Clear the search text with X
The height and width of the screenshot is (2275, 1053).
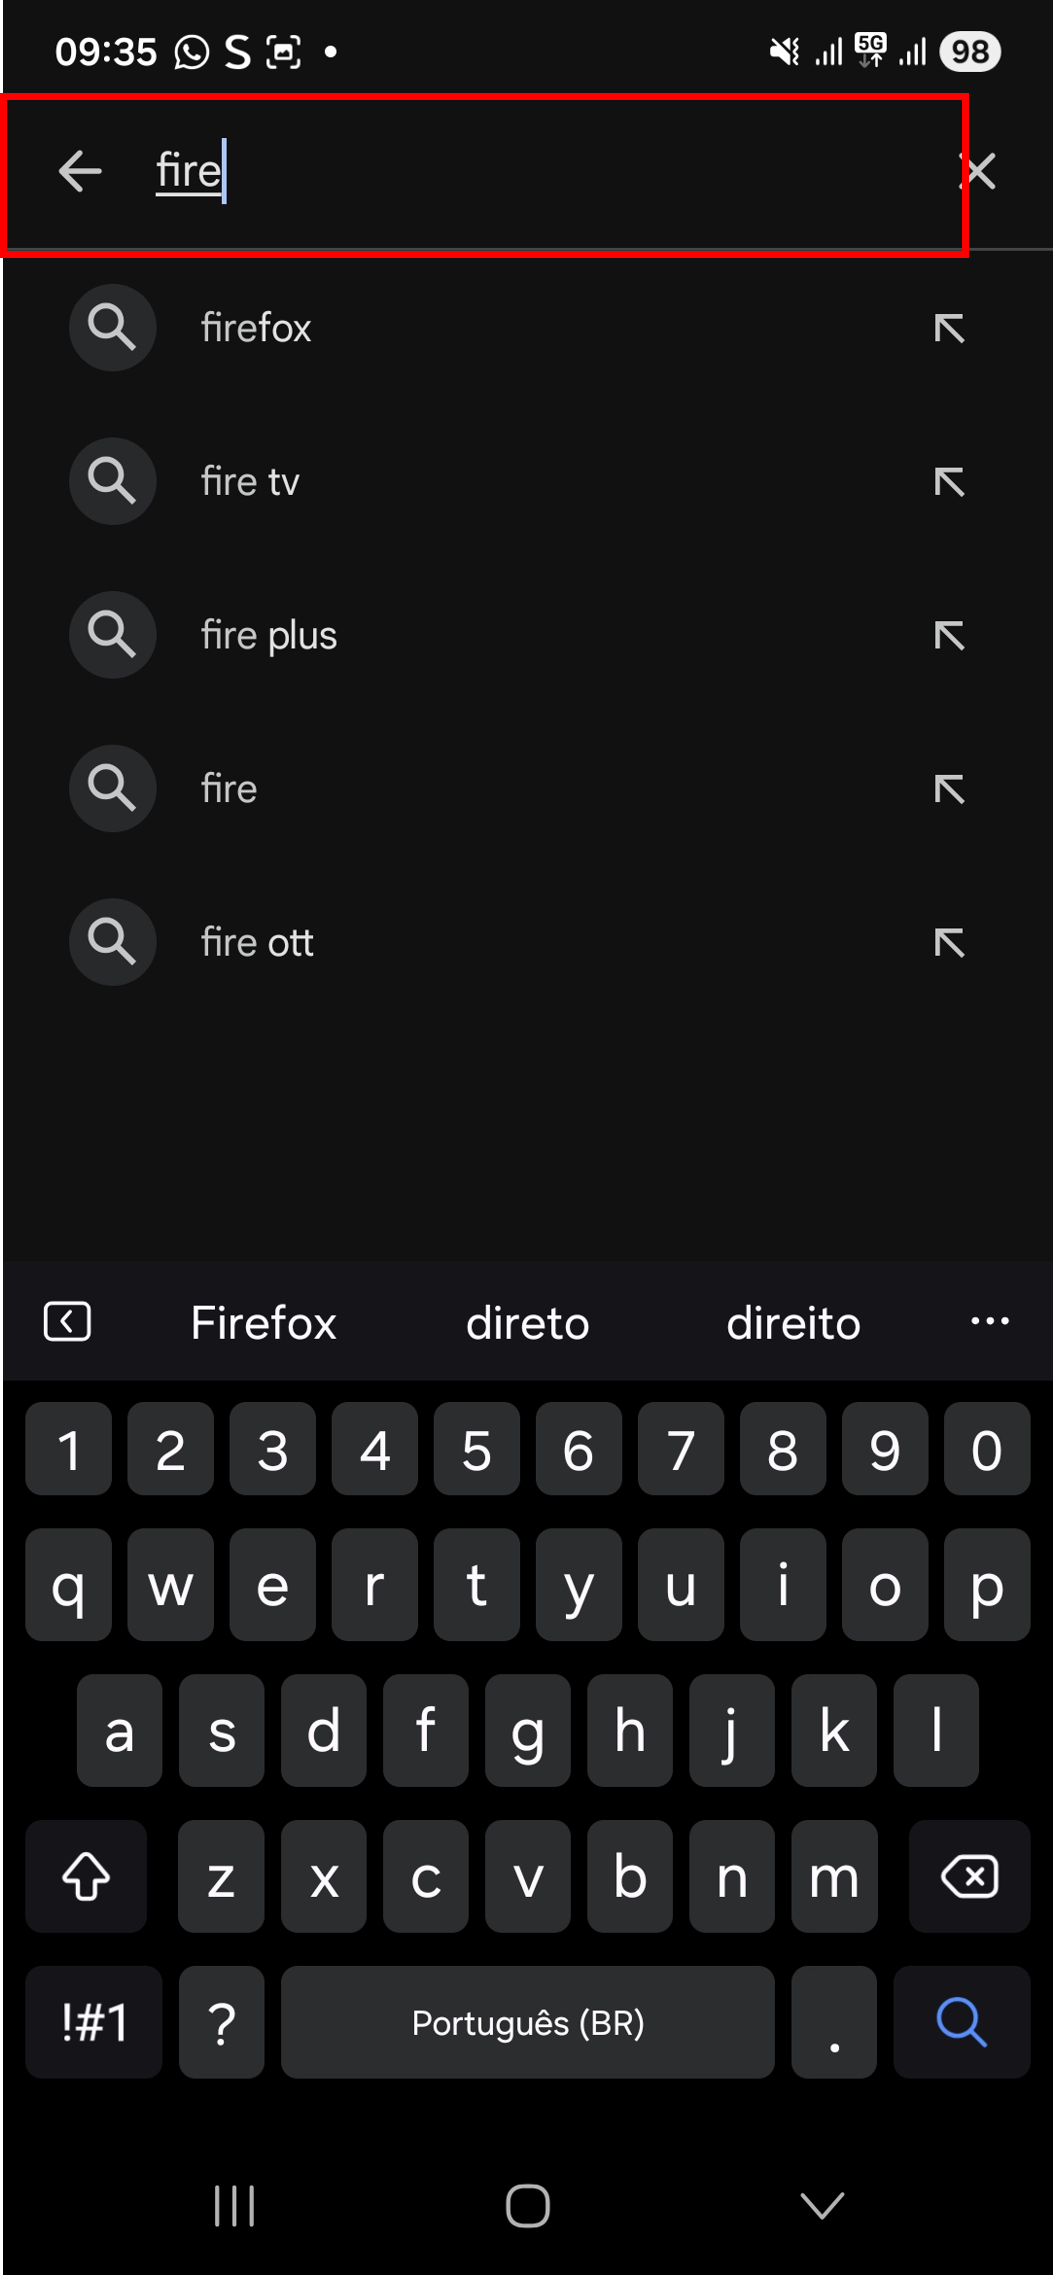click(979, 171)
